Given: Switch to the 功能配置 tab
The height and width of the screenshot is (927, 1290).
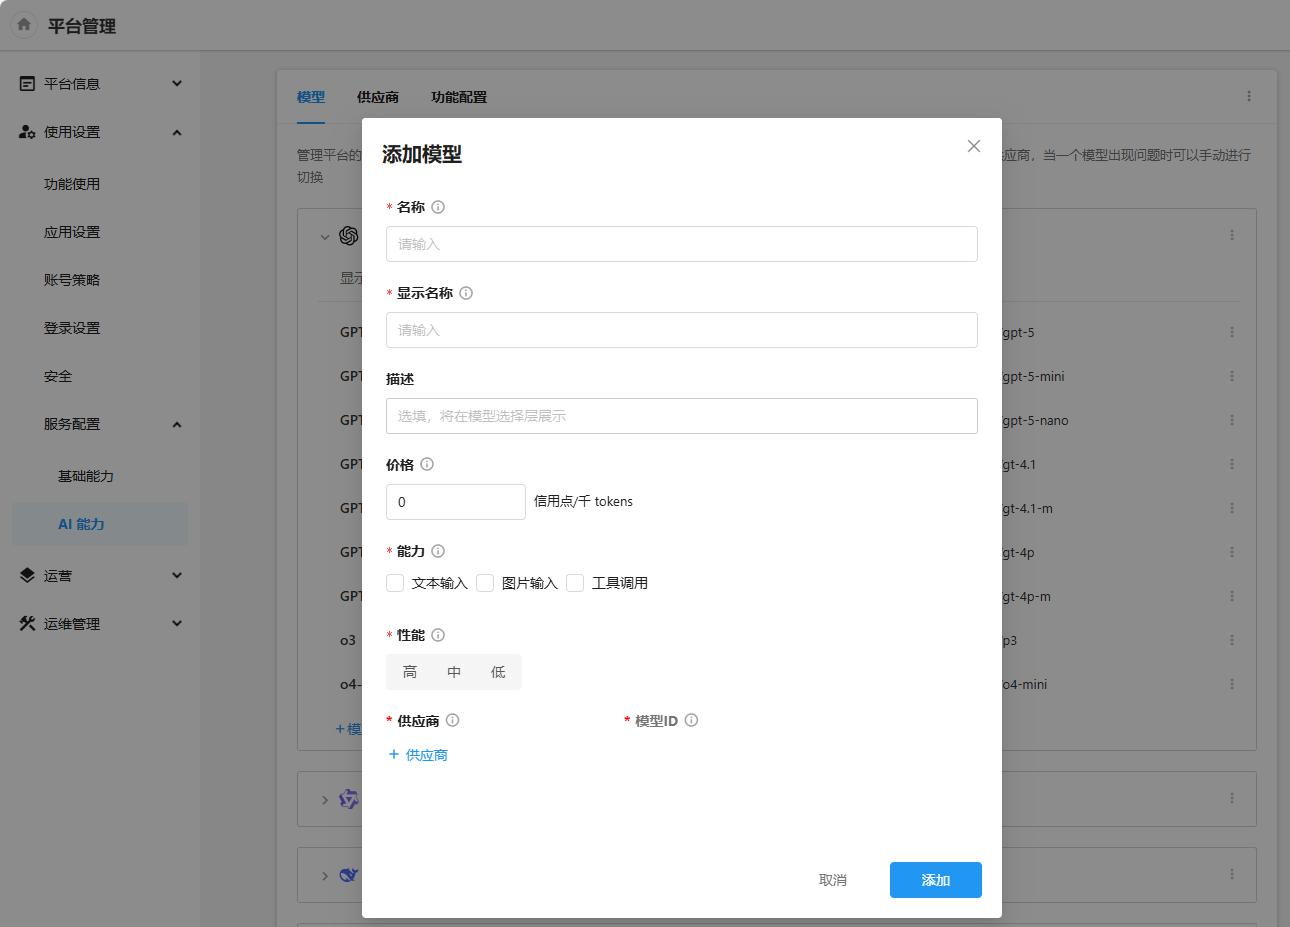Looking at the screenshot, I should 459,97.
